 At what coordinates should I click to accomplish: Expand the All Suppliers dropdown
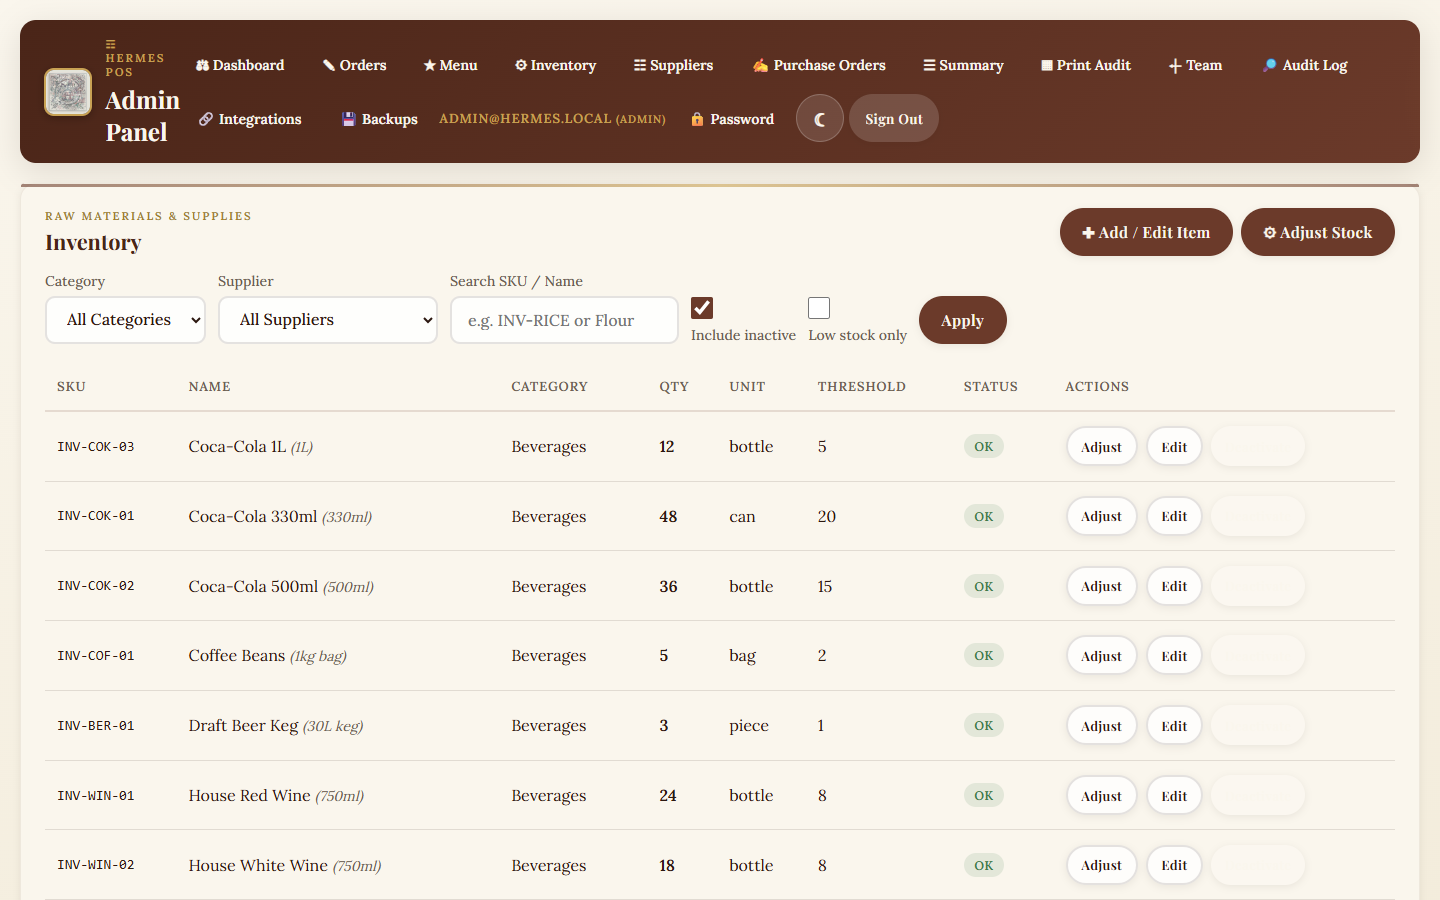point(327,320)
